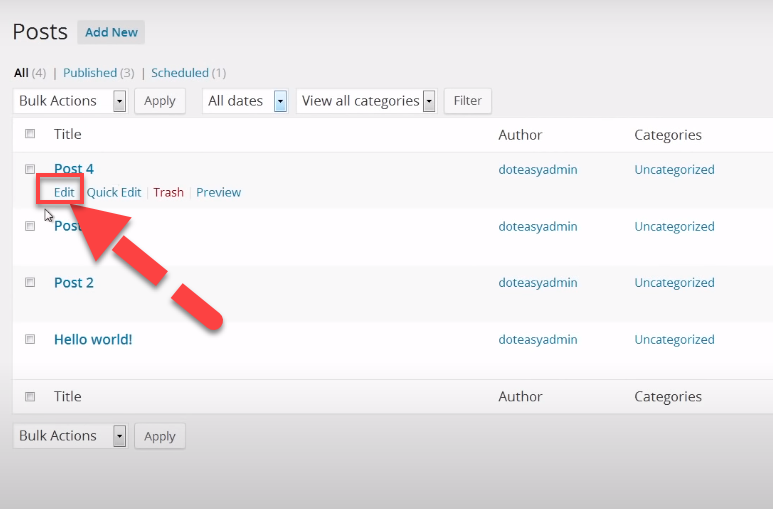Open the View all categories dropdown
This screenshot has width=773, height=509.
[366, 101]
